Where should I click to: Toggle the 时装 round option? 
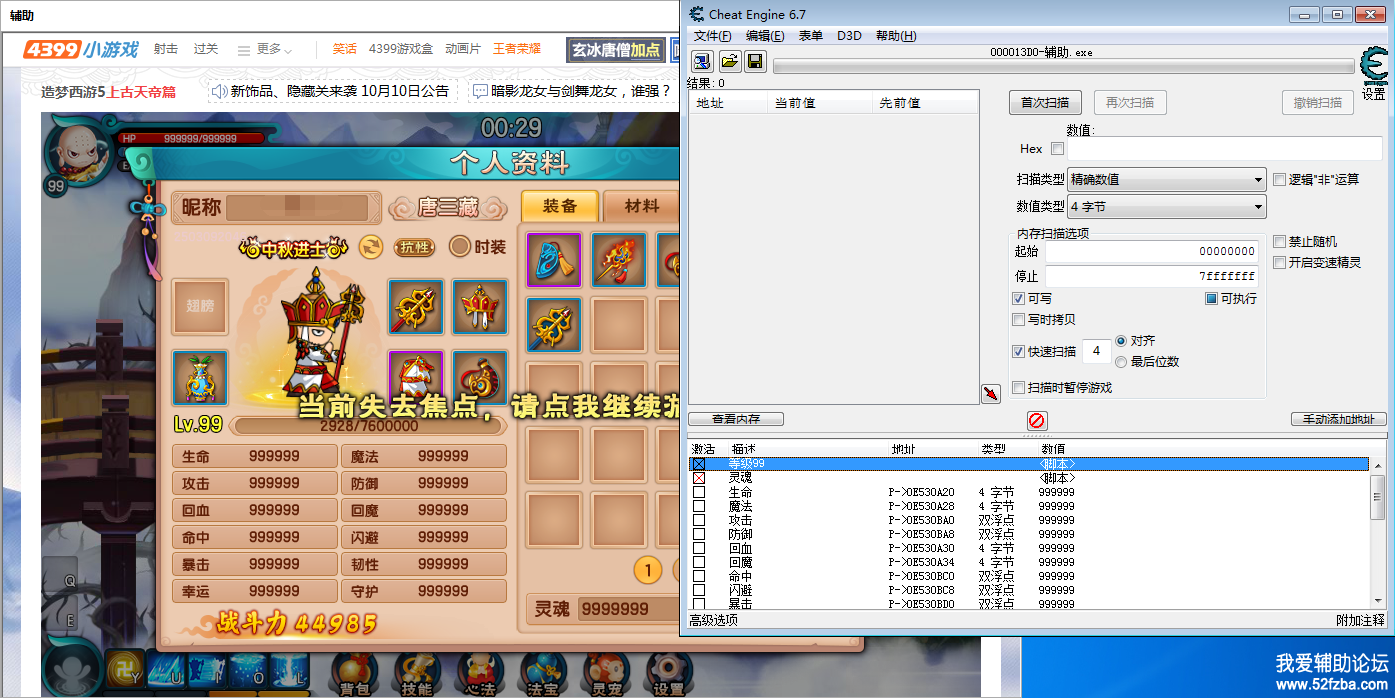[459, 246]
